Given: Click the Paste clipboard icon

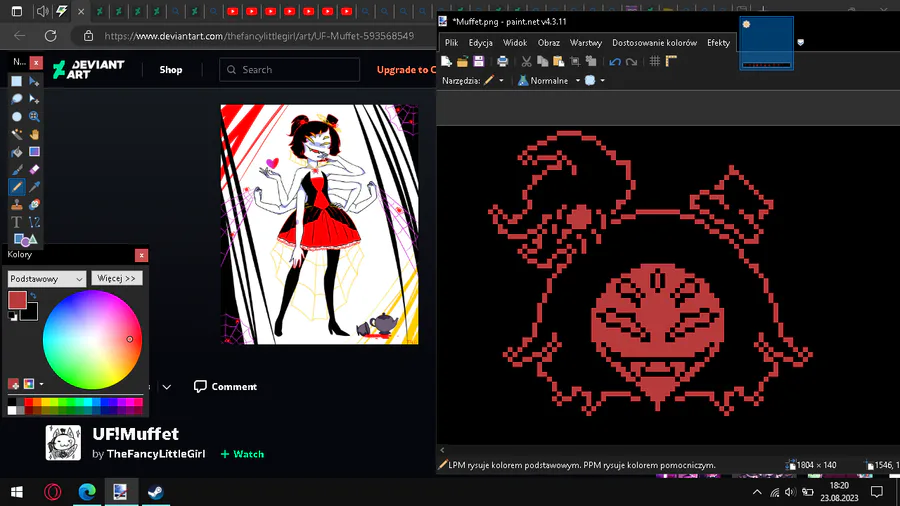Looking at the screenshot, I should [x=558, y=61].
